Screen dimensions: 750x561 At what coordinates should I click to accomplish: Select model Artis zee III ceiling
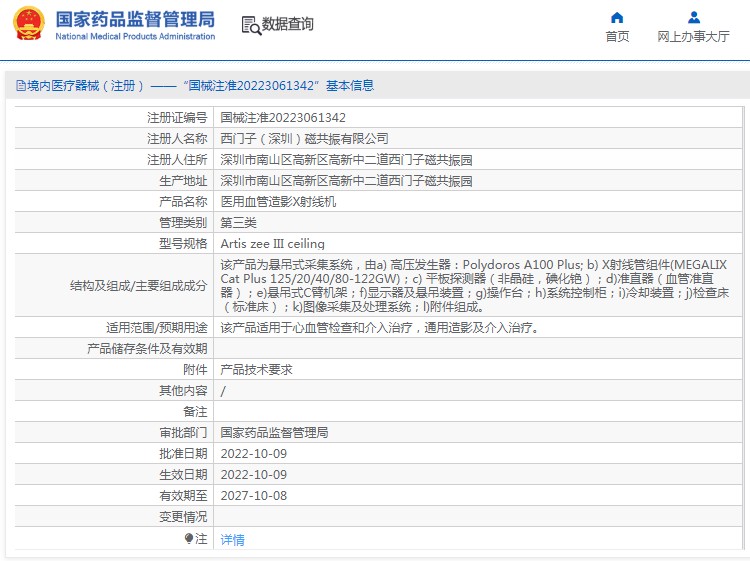(x=272, y=244)
